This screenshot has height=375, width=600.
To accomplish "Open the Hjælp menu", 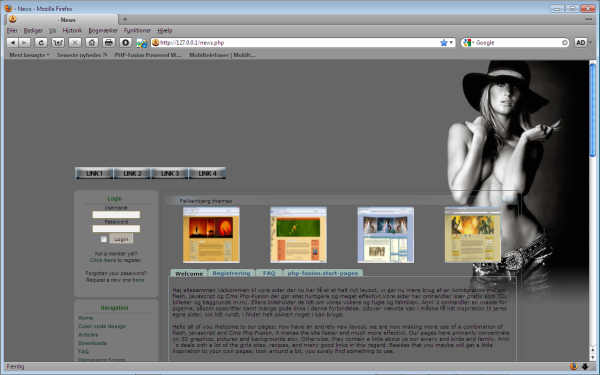I will (x=165, y=31).
